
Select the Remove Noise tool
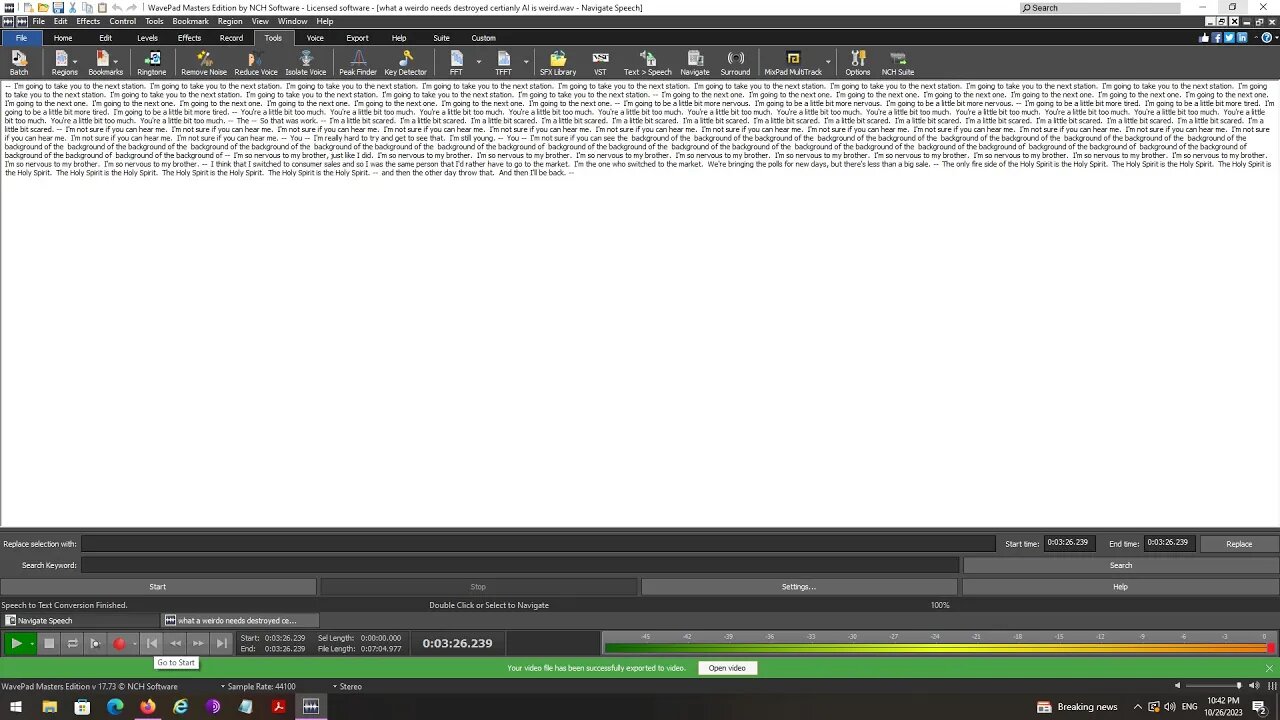tap(204, 63)
